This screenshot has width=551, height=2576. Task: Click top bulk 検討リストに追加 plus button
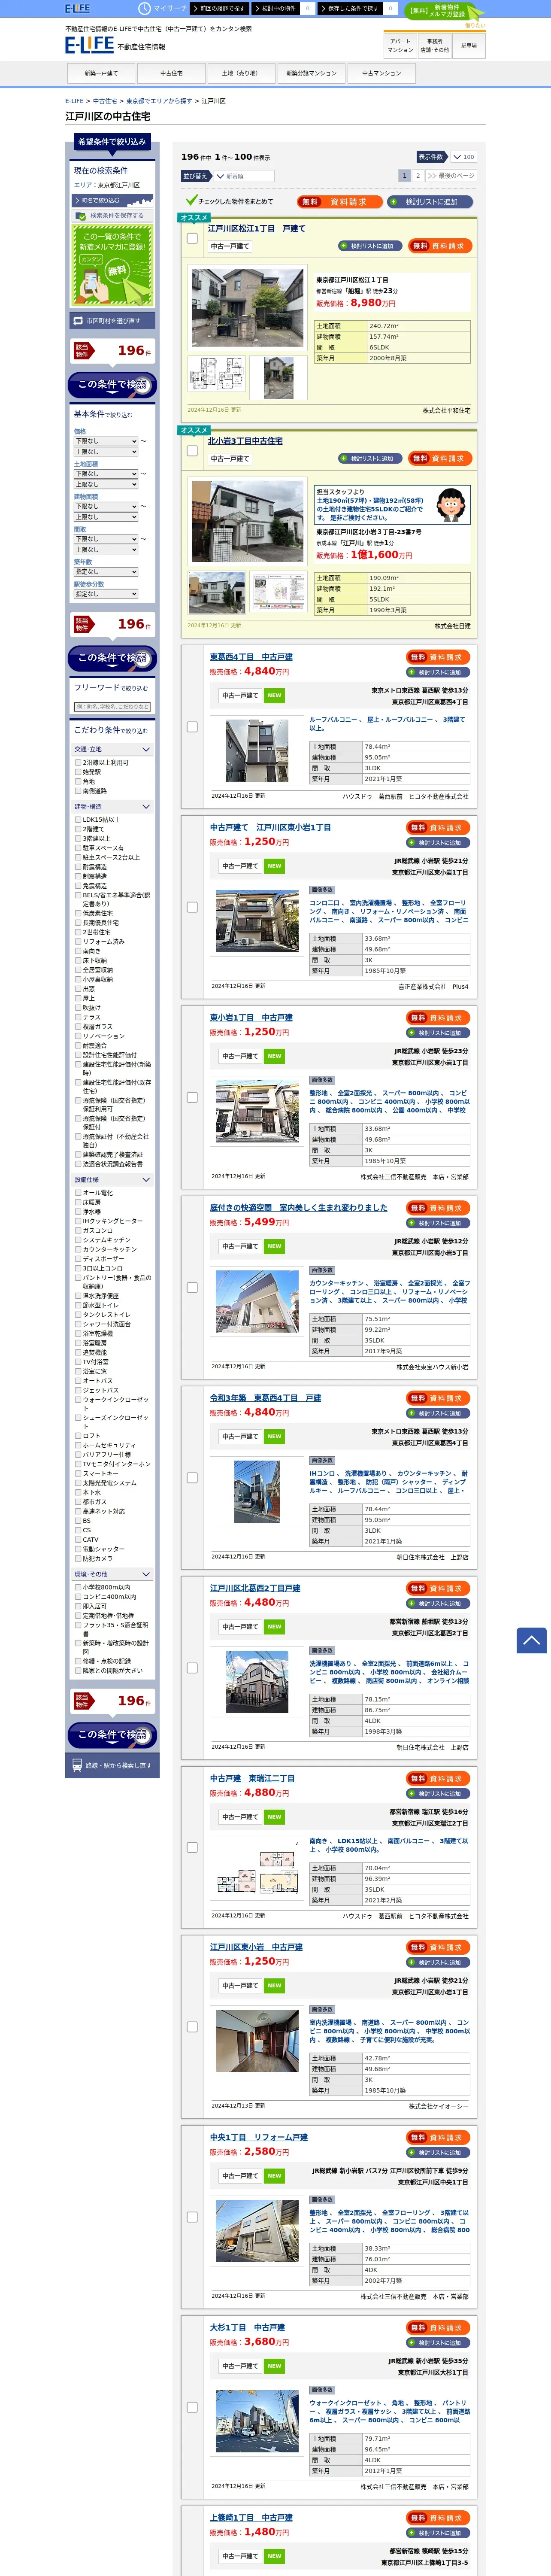430,201
